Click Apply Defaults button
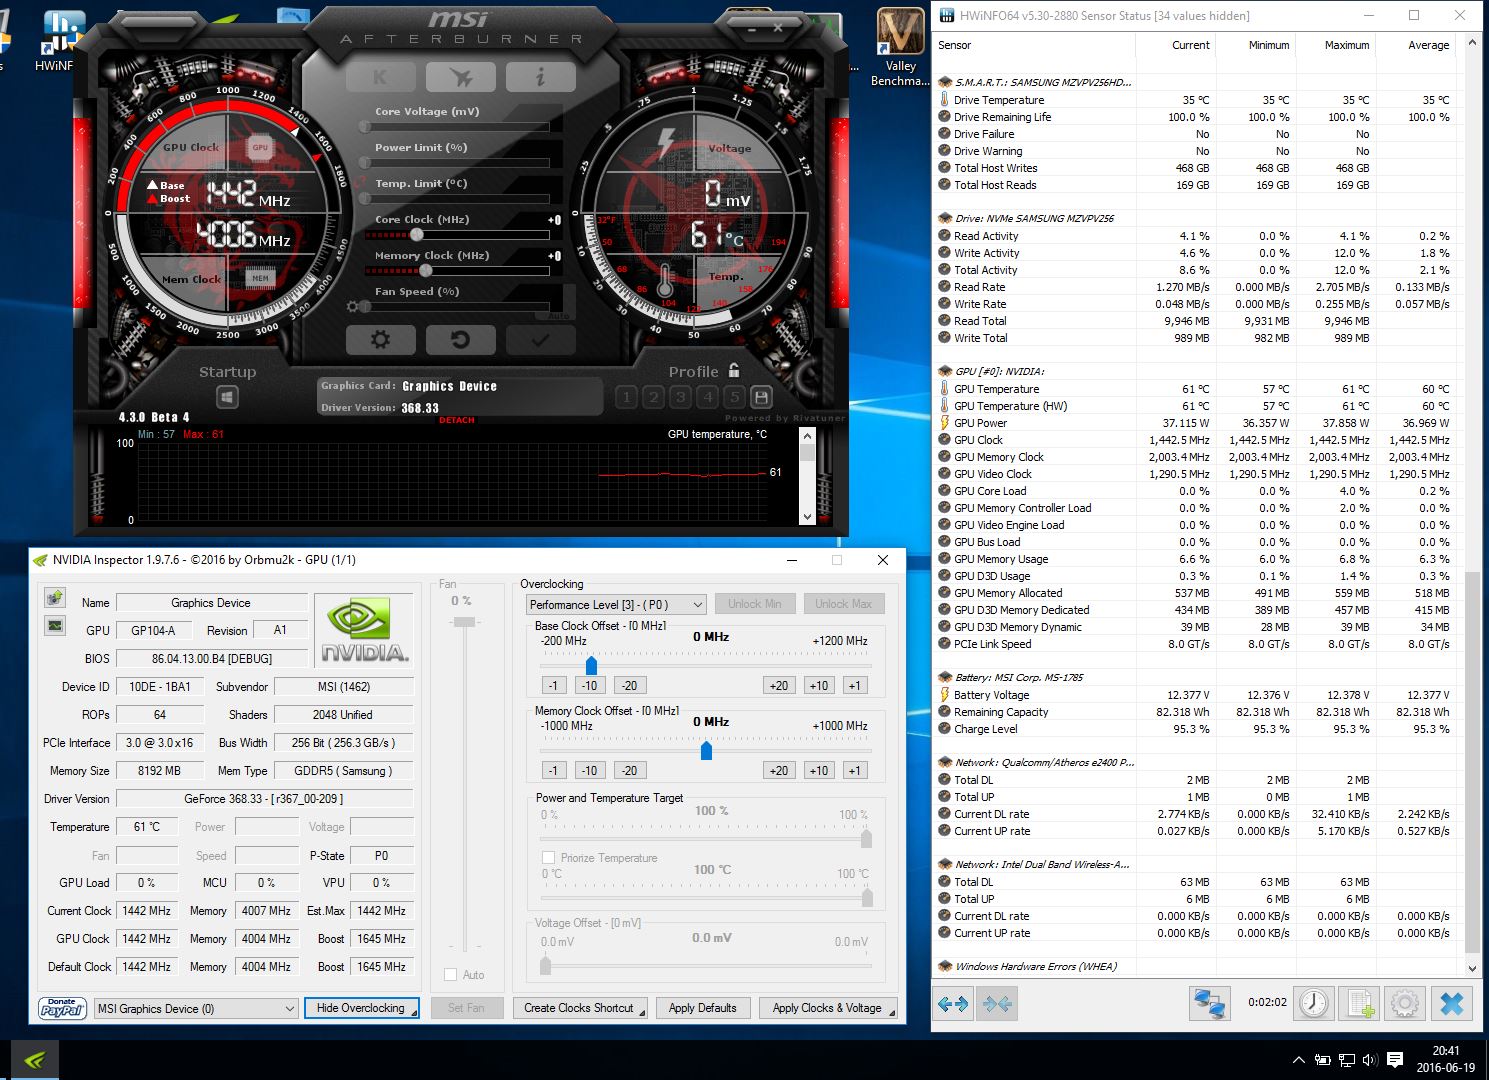The height and width of the screenshot is (1080, 1489). pos(702,1008)
